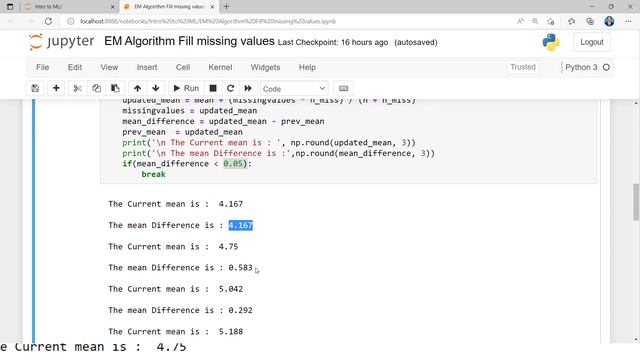Click output line mean Difference is : 0.292

pos(180,310)
